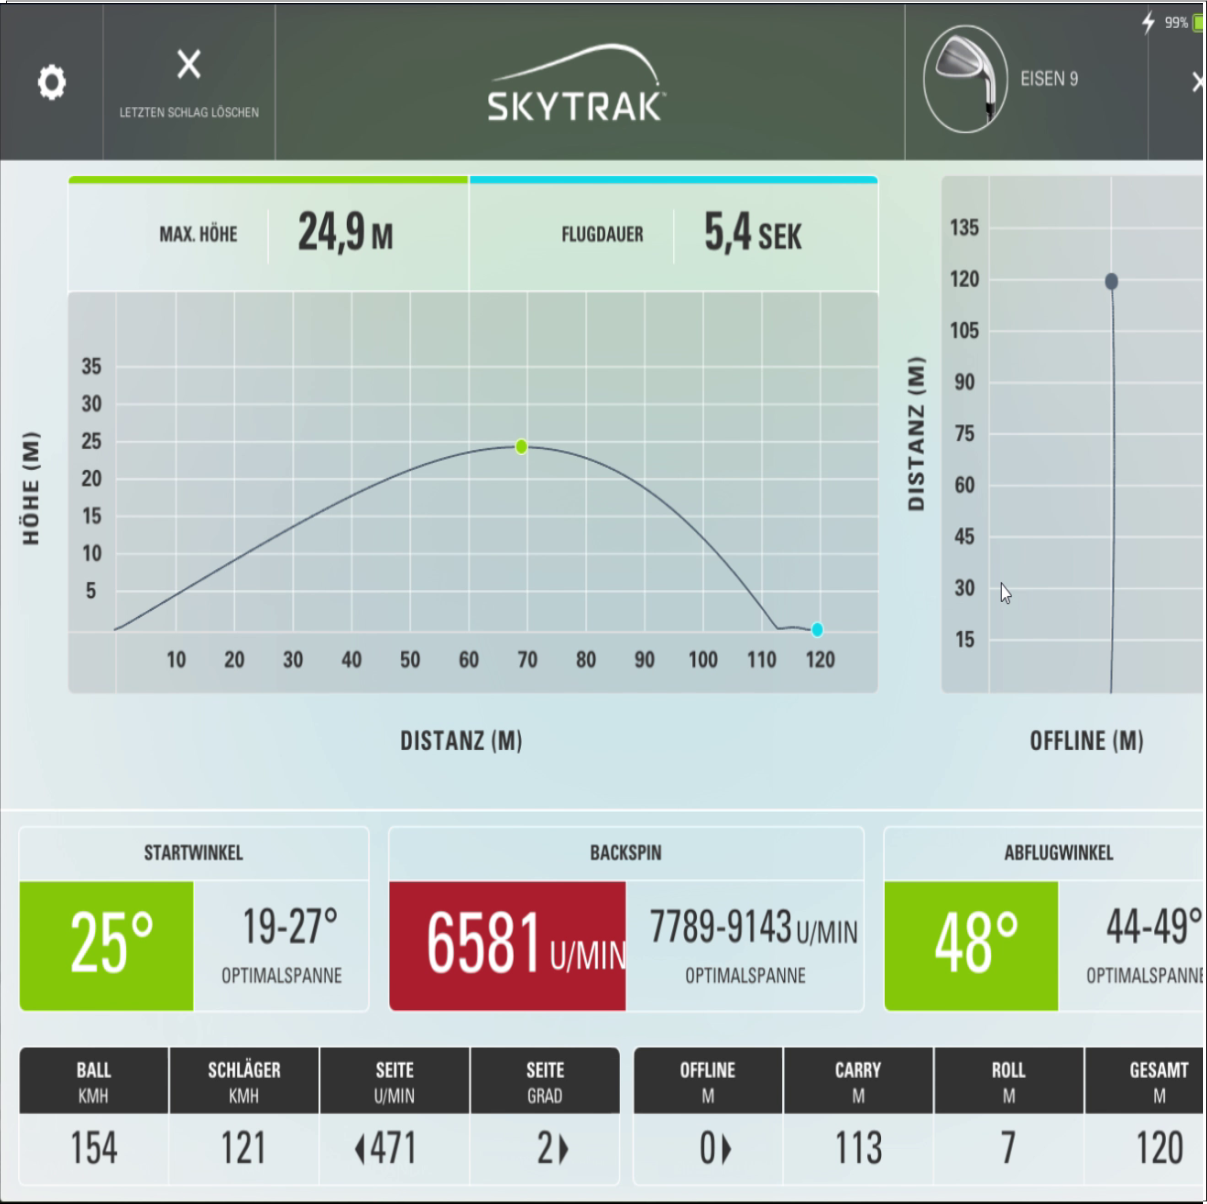Image resolution: width=1207 pixels, height=1204 pixels.
Task: Click the Carry distance value 113
Action: click(x=858, y=1148)
